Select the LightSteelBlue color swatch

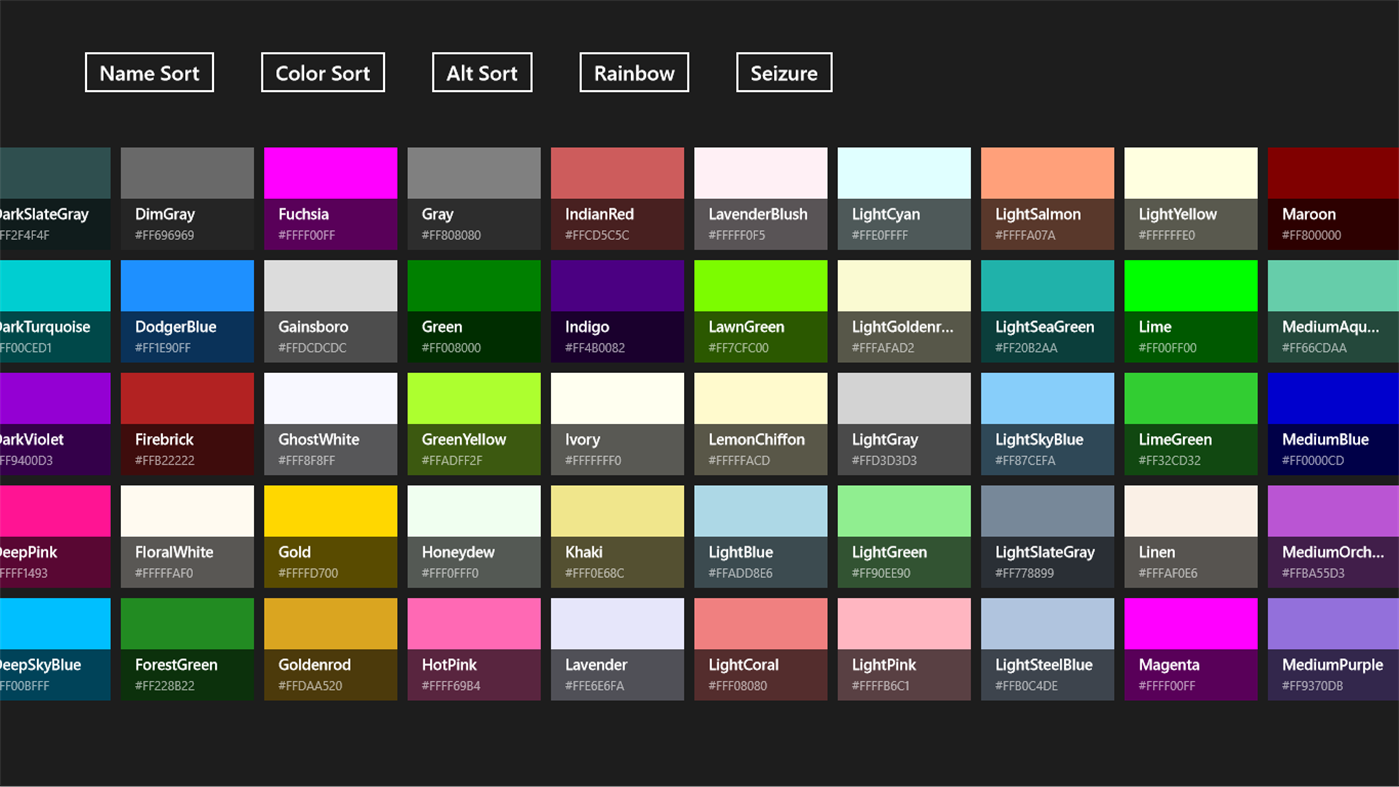[x=1047, y=648]
